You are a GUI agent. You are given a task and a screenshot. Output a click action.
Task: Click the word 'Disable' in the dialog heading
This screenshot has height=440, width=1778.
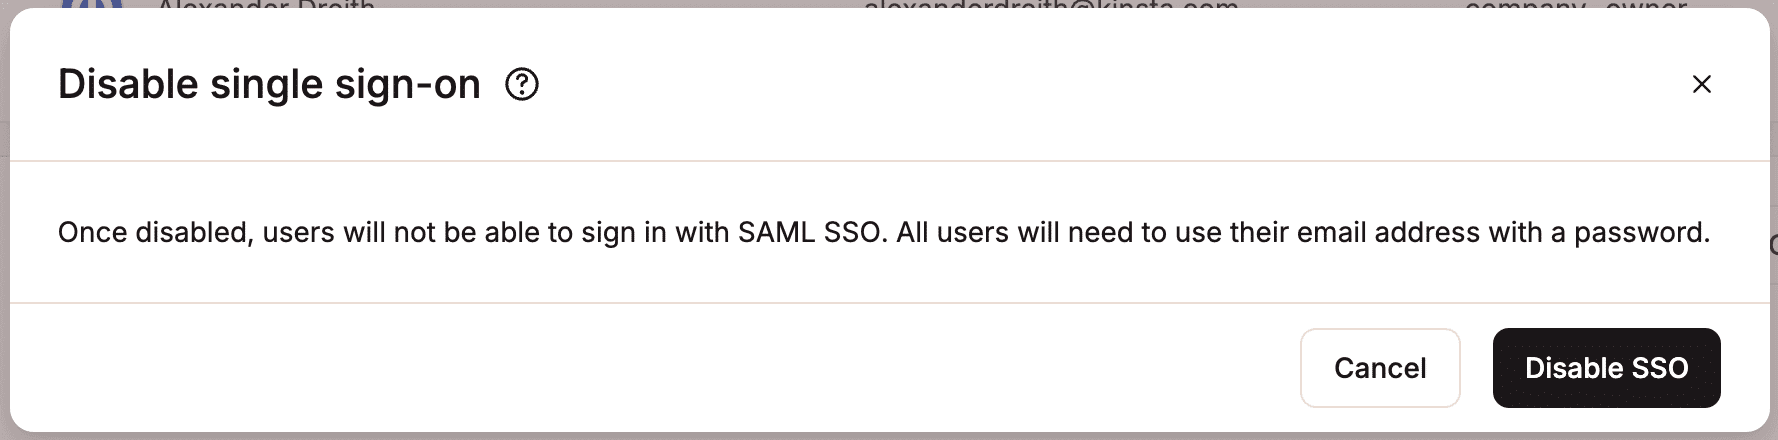click(128, 85)
